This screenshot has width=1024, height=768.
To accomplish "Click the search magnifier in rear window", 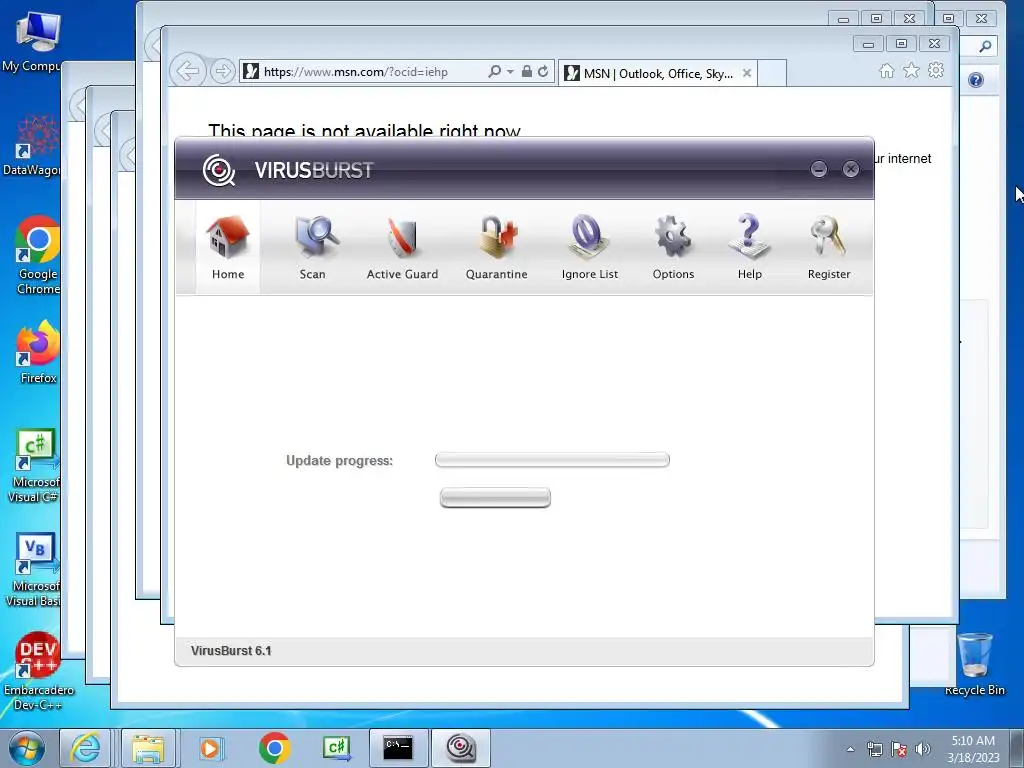I will pyautogui.click(x=985, y=46).
